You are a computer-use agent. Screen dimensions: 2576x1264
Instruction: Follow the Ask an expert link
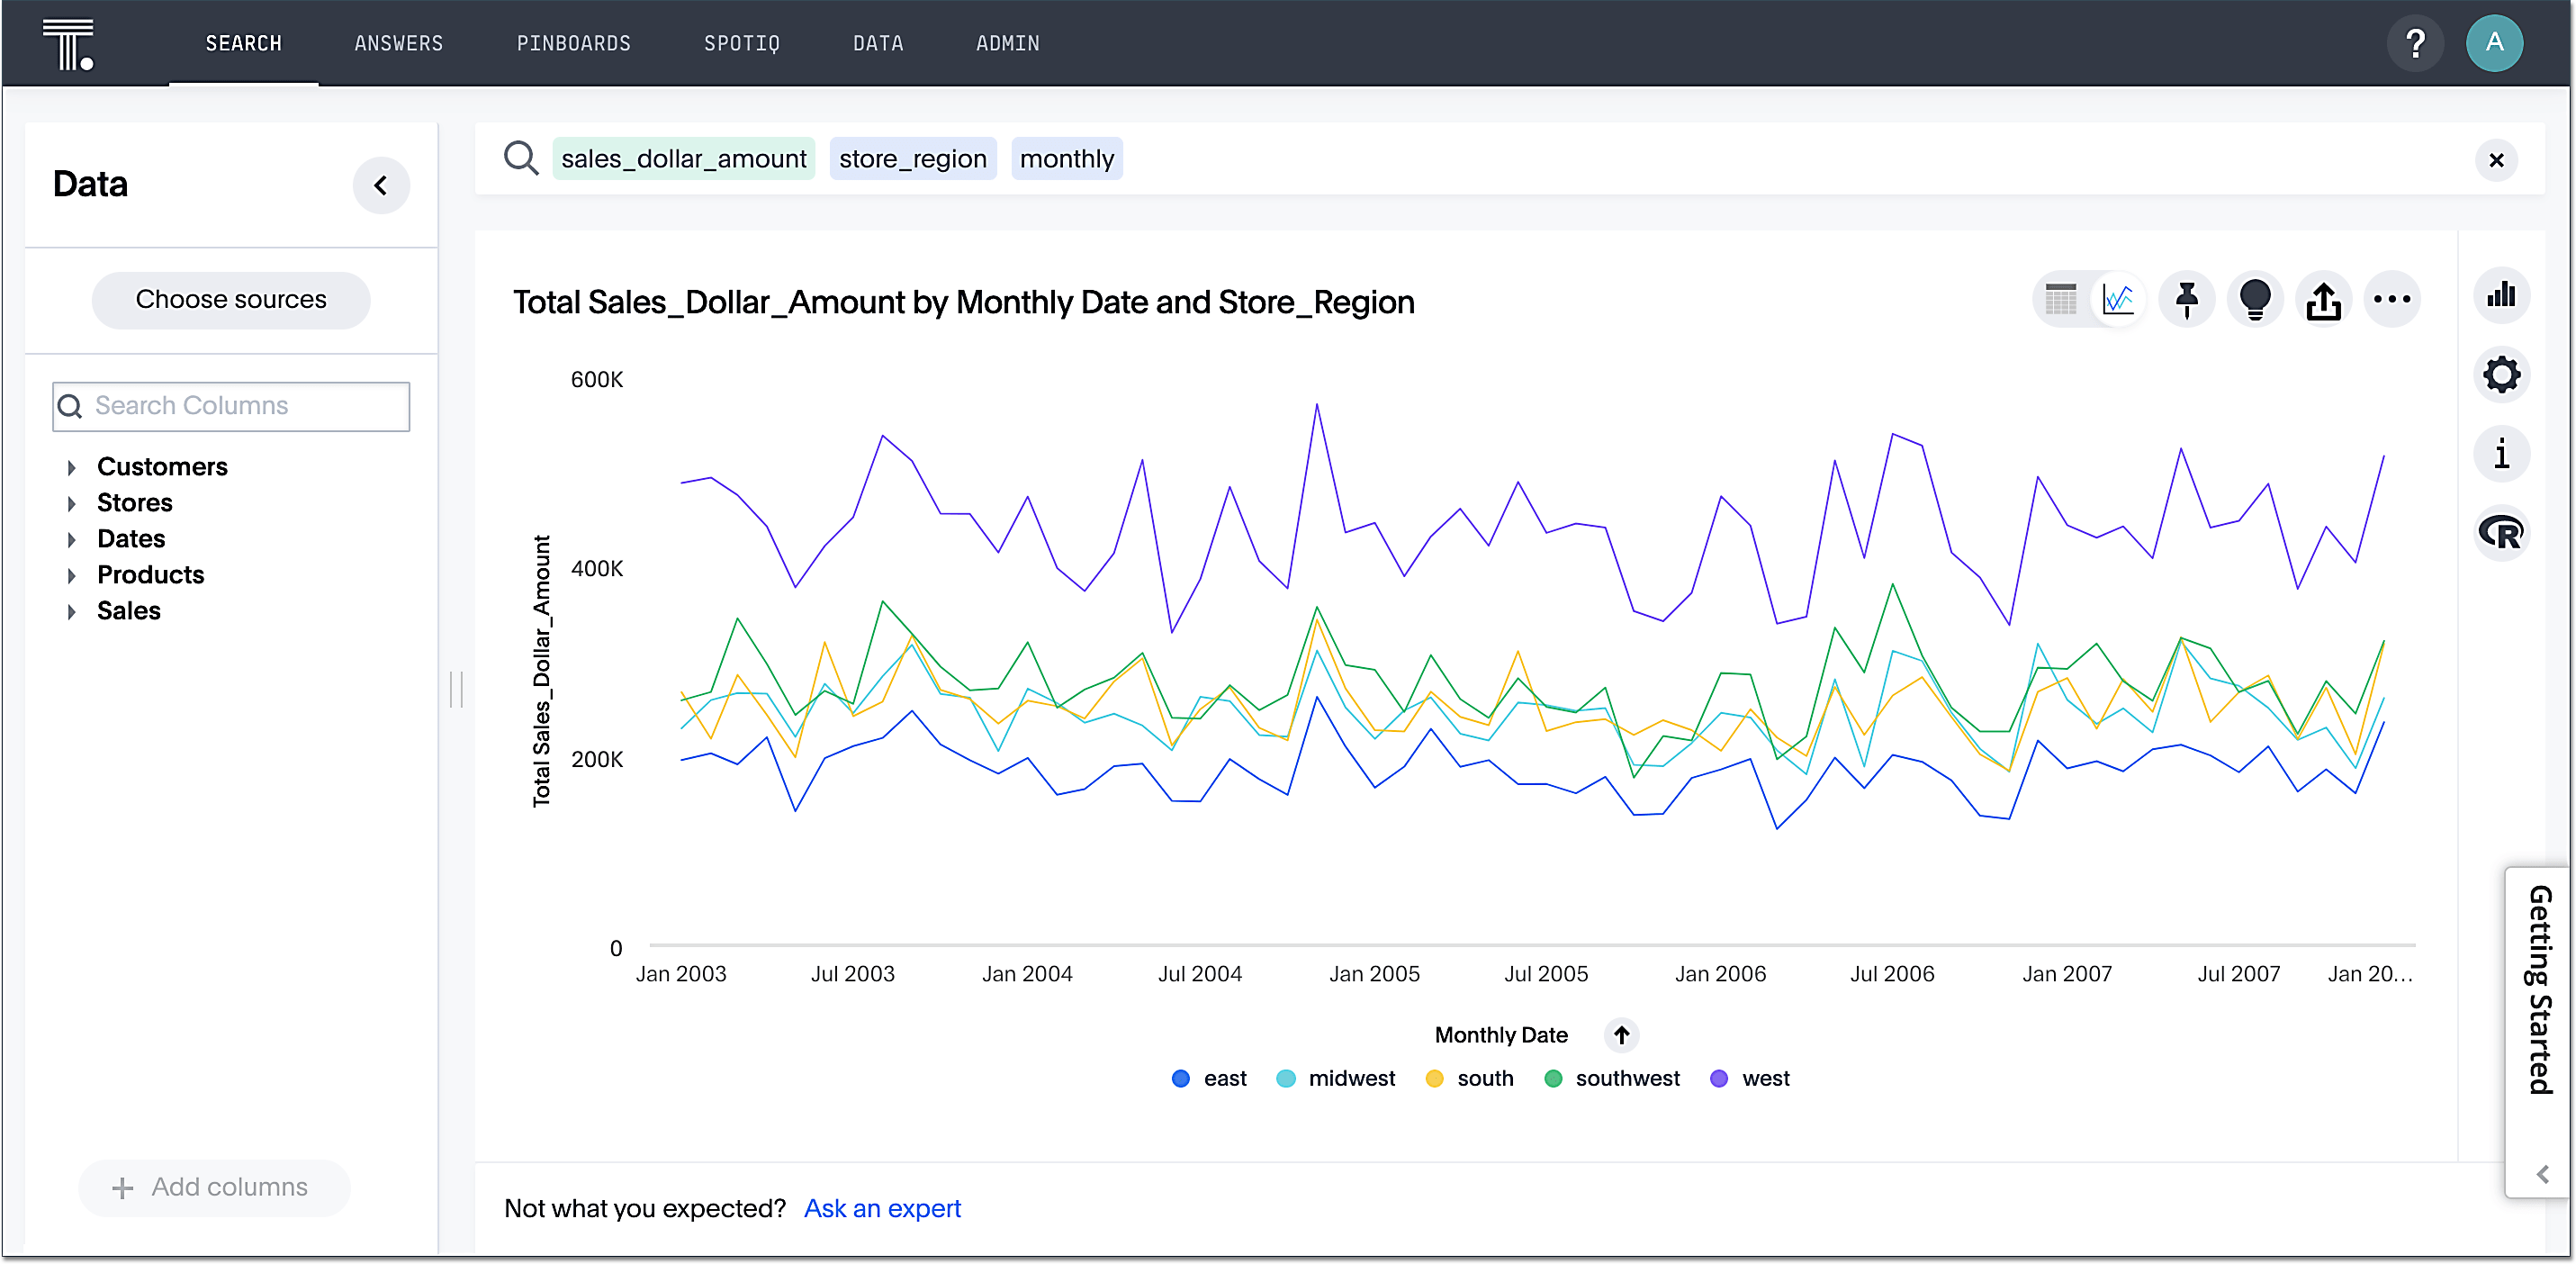pos(881,1208)
